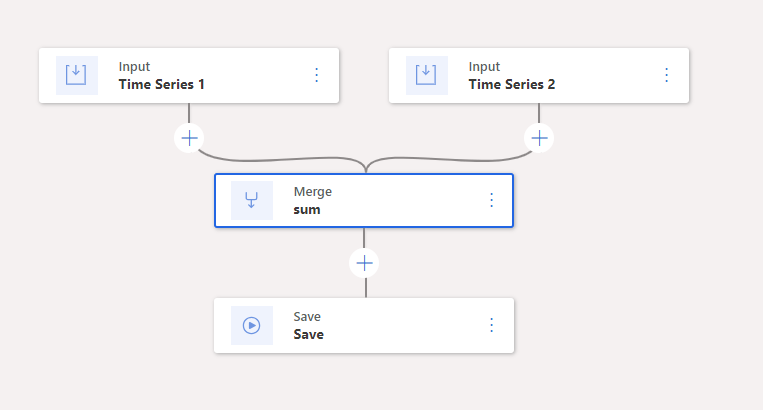Select the Time Series 2 step name

pyautogui.click(x=511, y=84)
